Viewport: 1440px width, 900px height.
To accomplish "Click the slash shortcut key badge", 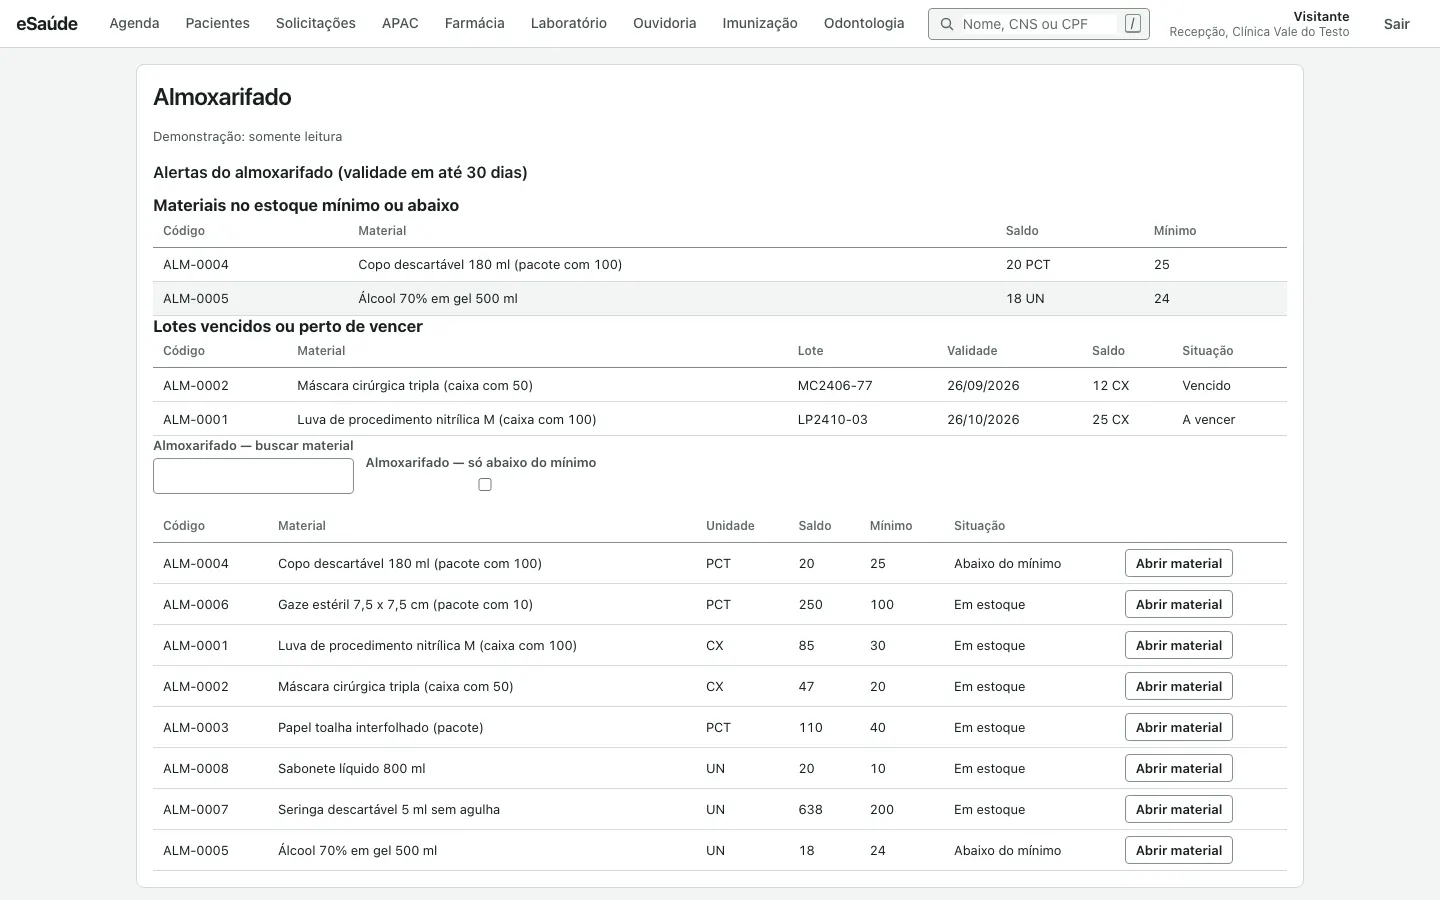I will 1132,24.
